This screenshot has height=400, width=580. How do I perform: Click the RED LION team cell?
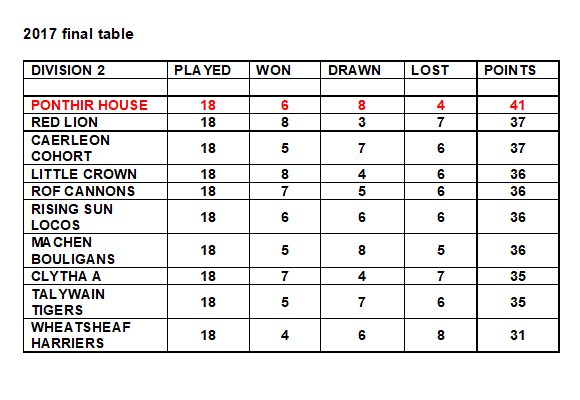click(x=95, y=122)
